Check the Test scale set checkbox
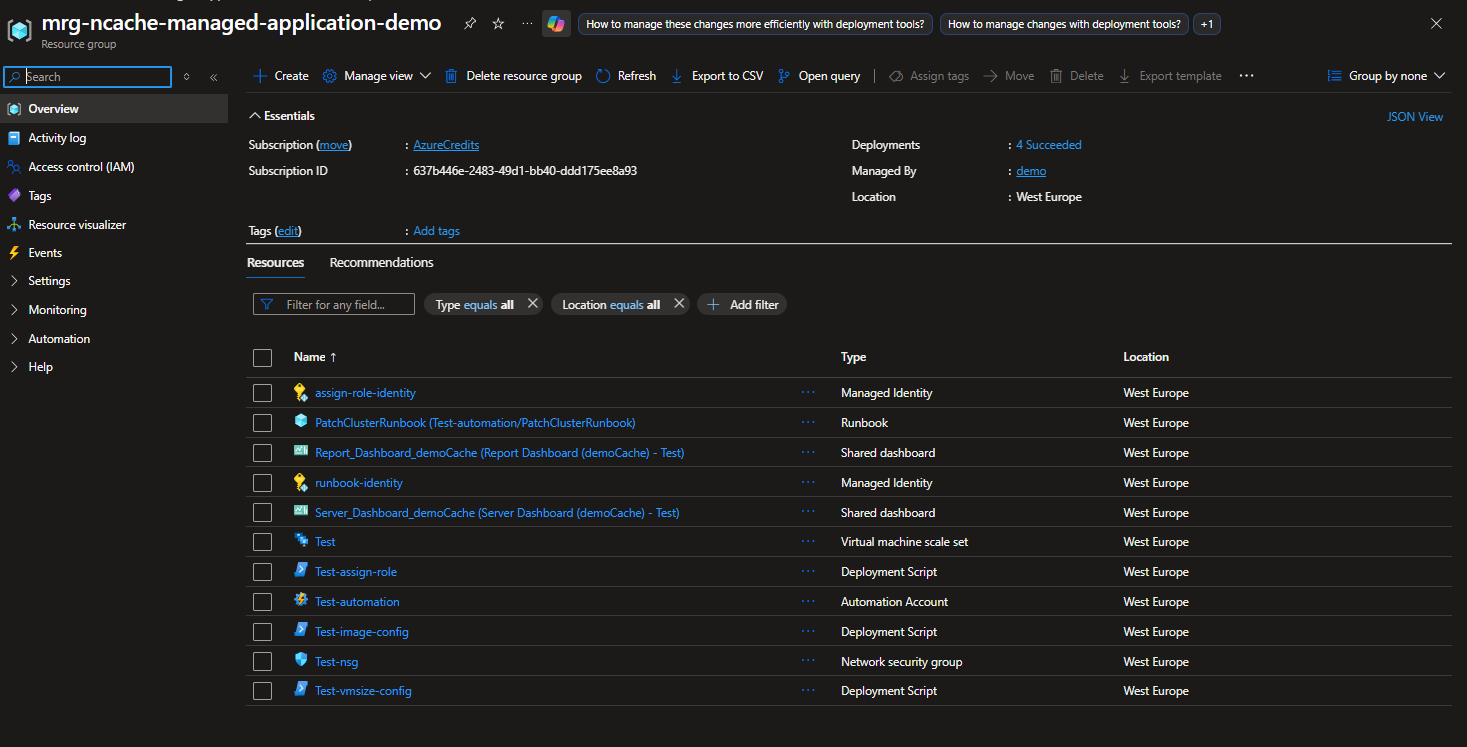Viewport: 1467px width, 747px height. pos(263,542)
